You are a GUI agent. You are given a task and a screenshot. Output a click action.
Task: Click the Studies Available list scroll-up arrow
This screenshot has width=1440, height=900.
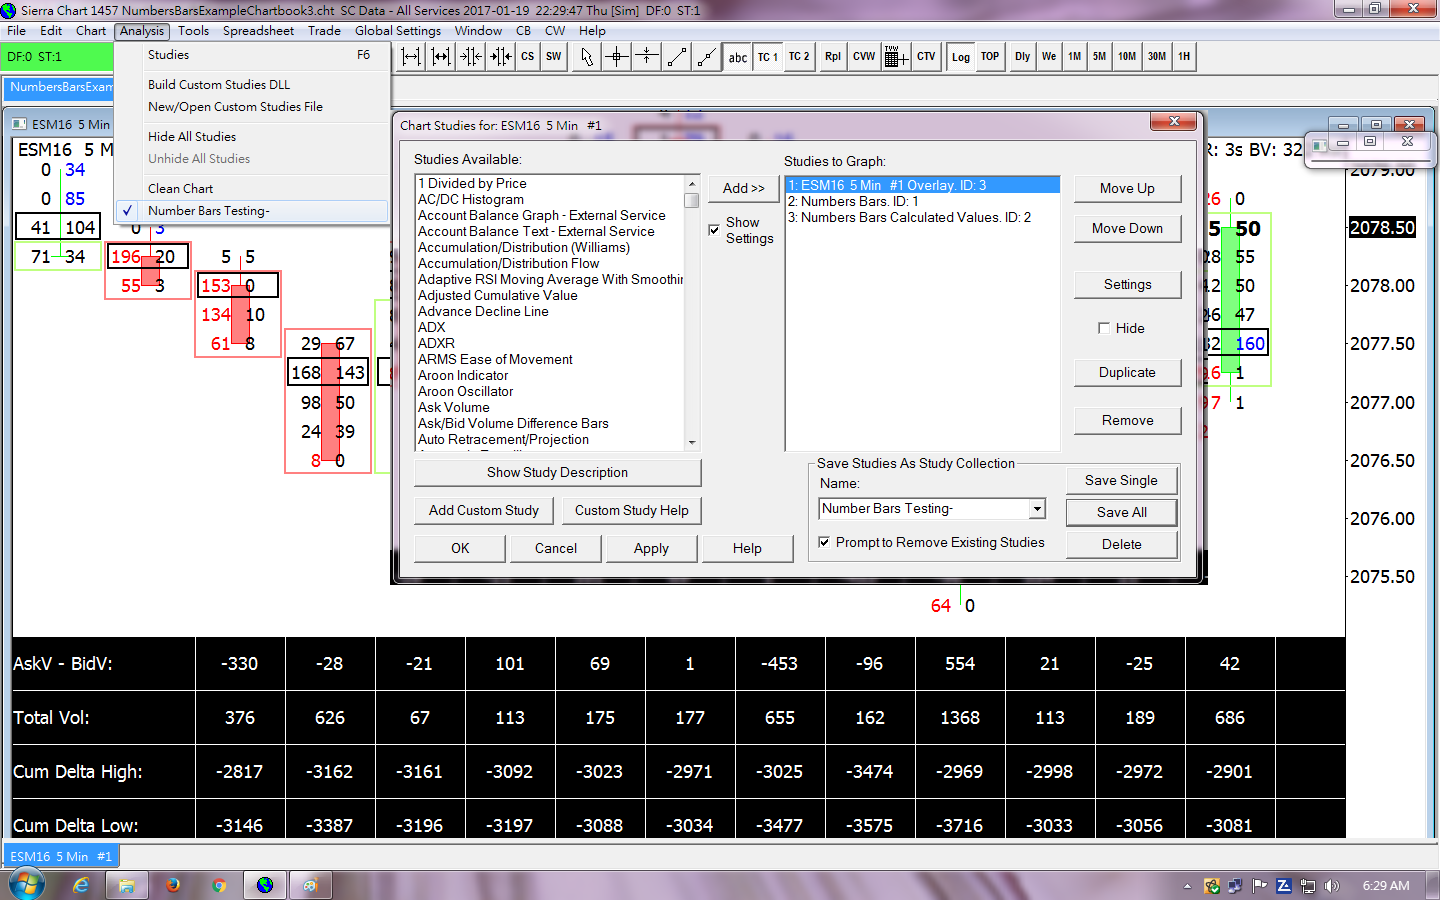pyautogui.click(x=692, y=184)
